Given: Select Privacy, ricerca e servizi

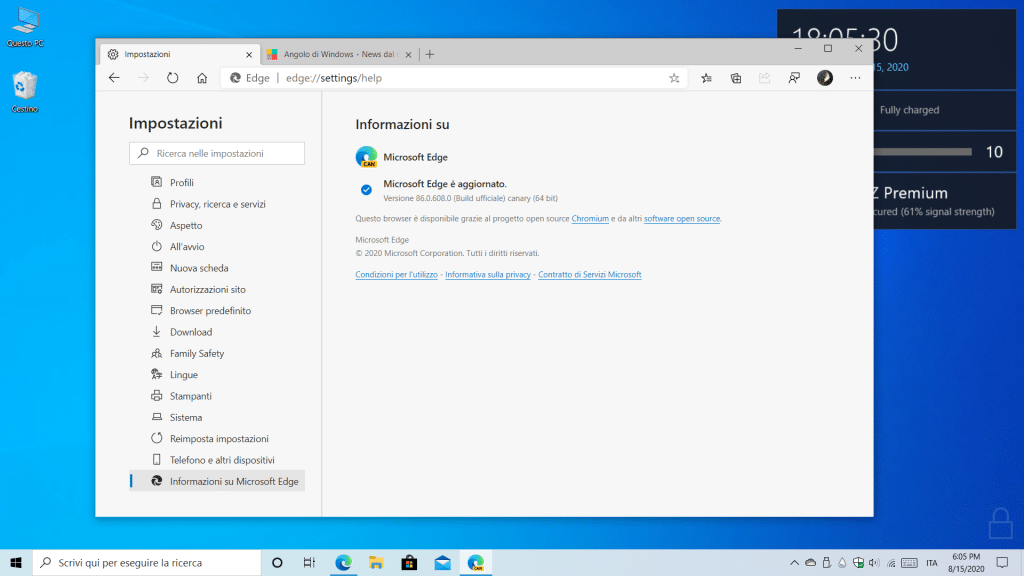Looking at the screenshot, I should (x=217, y=204).
